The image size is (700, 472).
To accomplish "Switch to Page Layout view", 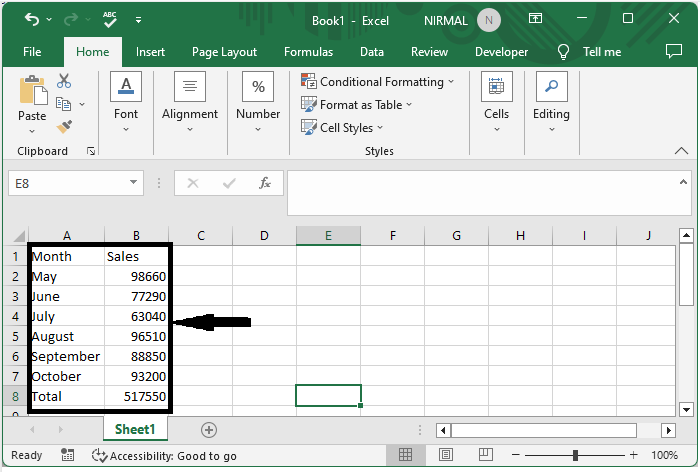I will (445, 455).
